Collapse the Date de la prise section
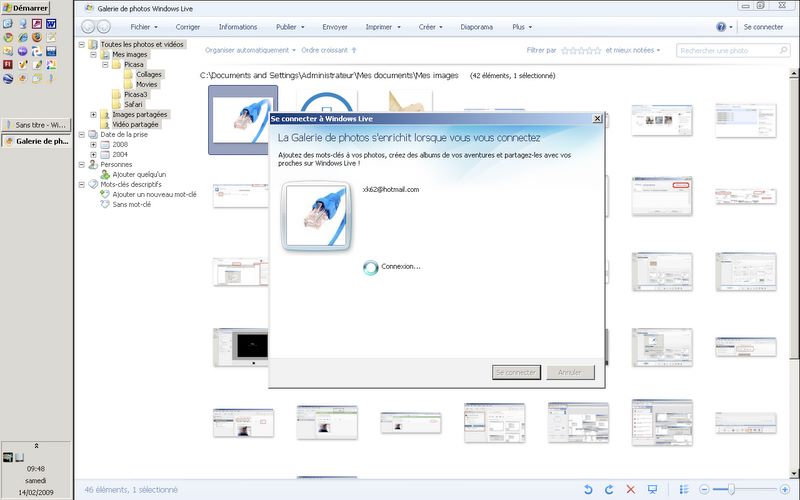Image resolution: width=800 pixels, height=500 pixels. pyautogui.click(x=82, y=135)
